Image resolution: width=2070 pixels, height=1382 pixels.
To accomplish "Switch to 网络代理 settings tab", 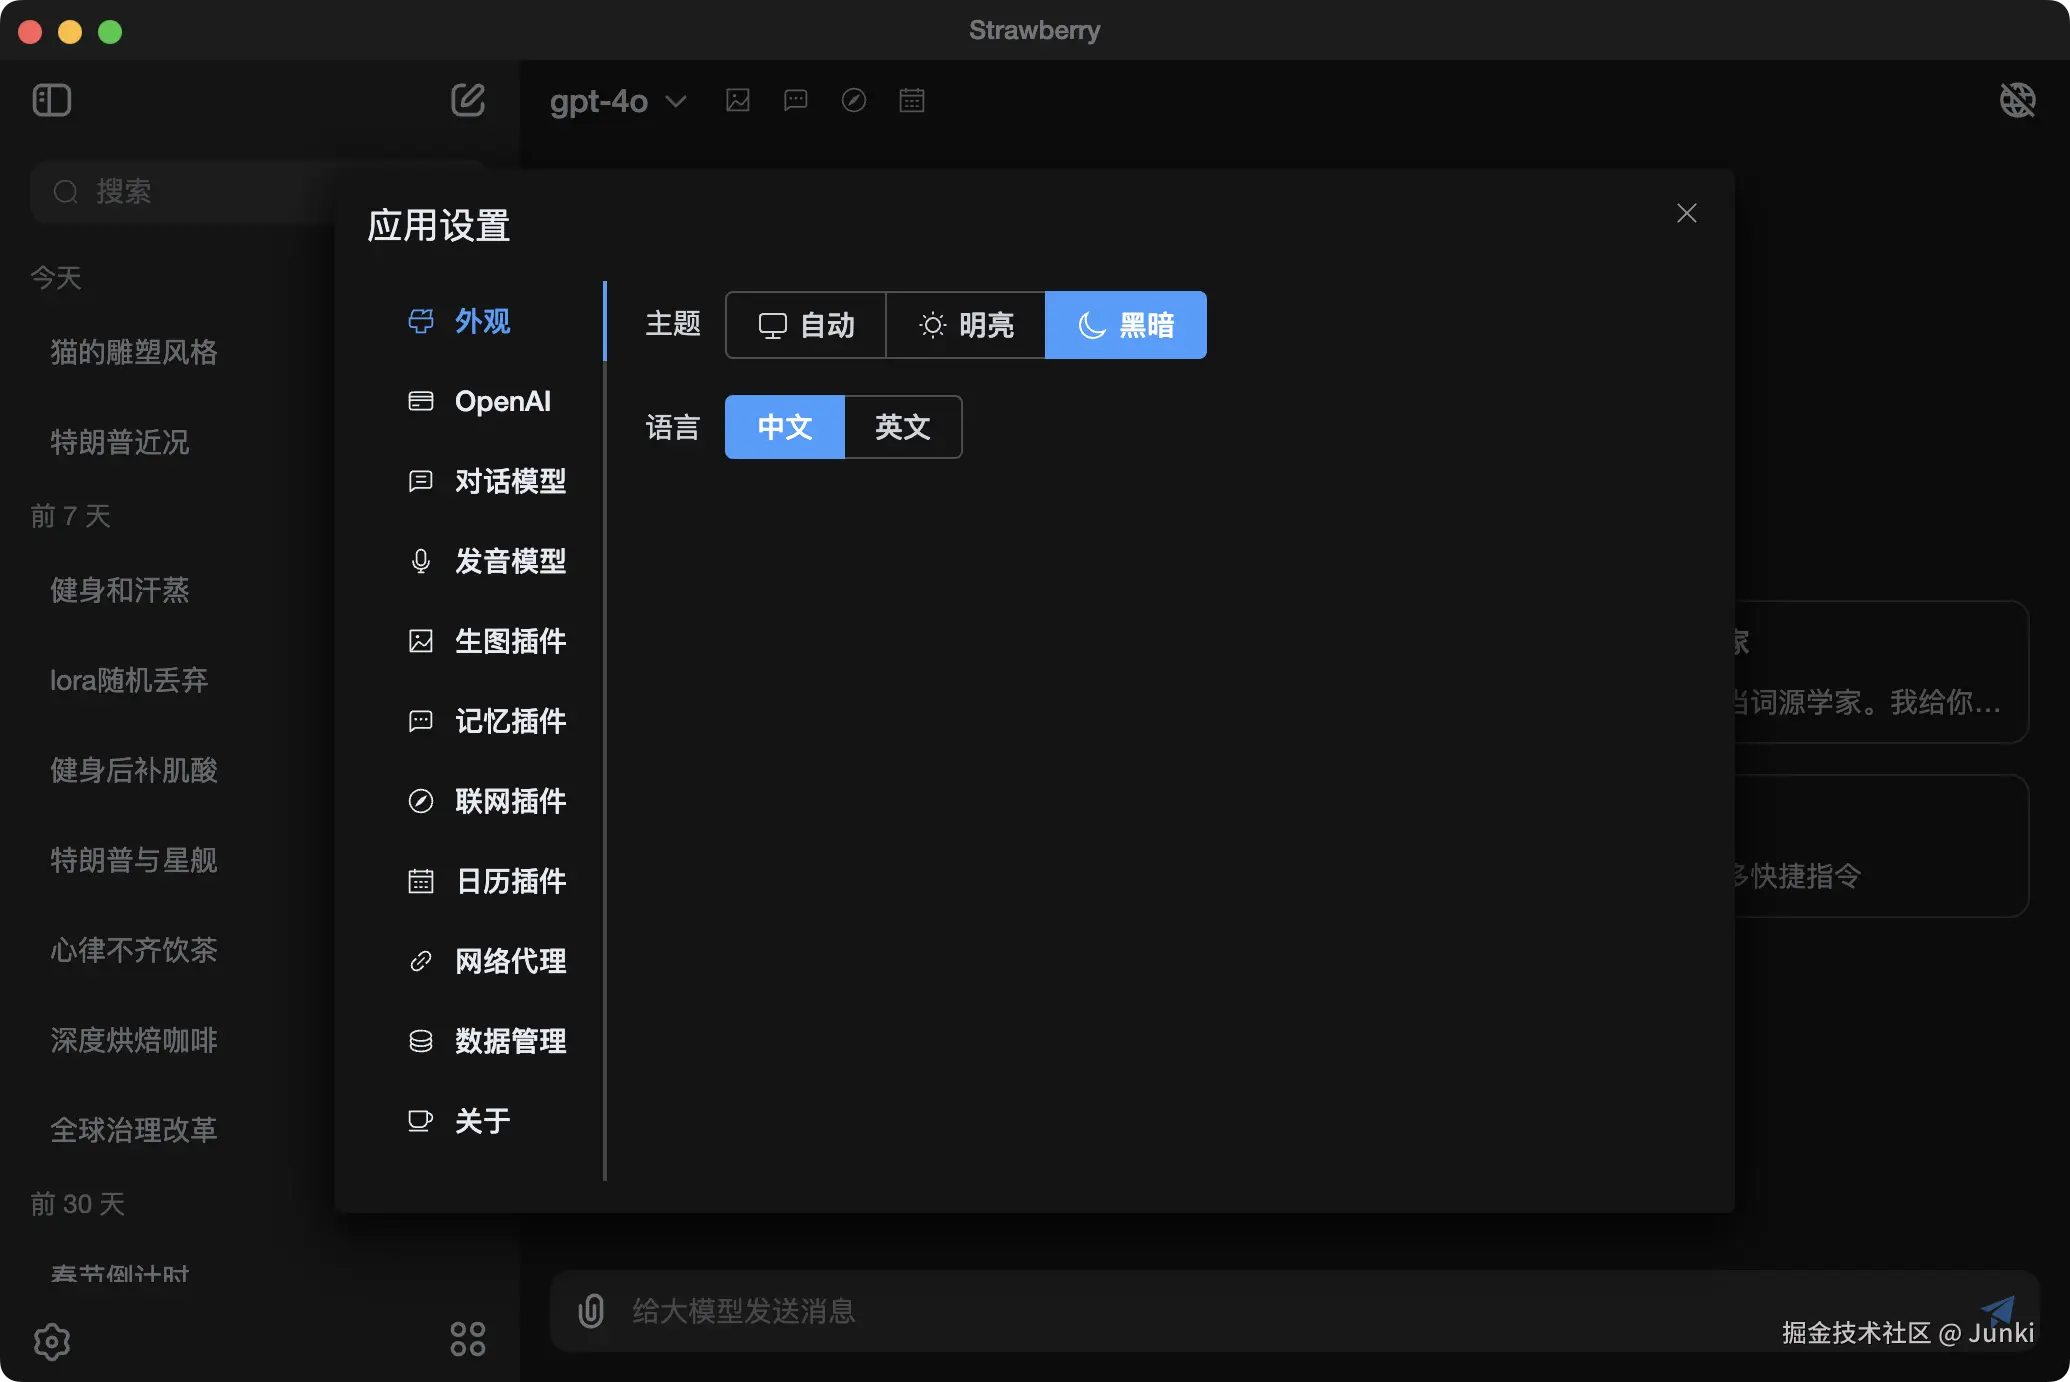I will tap(510, 961).
